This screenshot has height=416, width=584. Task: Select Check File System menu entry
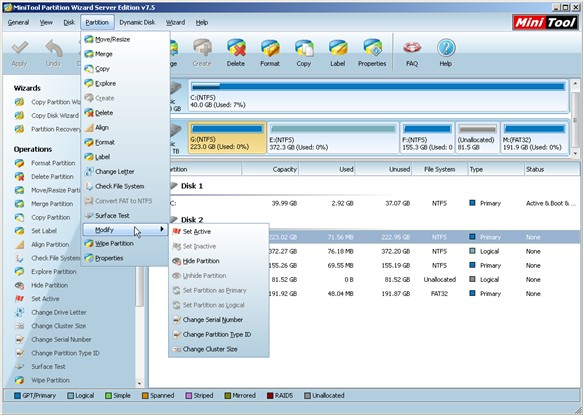(x=125, y=186)
